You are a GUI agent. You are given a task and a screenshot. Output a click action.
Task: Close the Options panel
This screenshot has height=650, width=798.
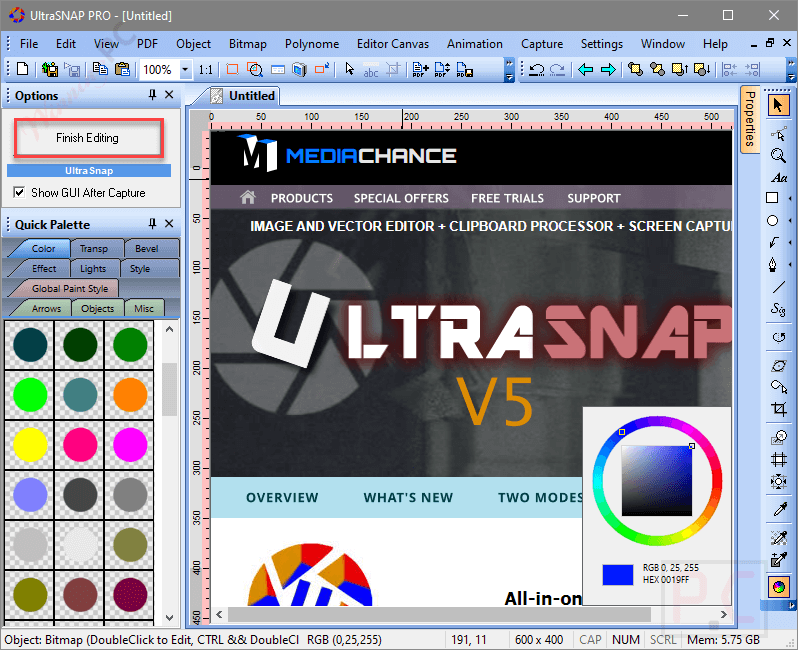tap(169, 95)
